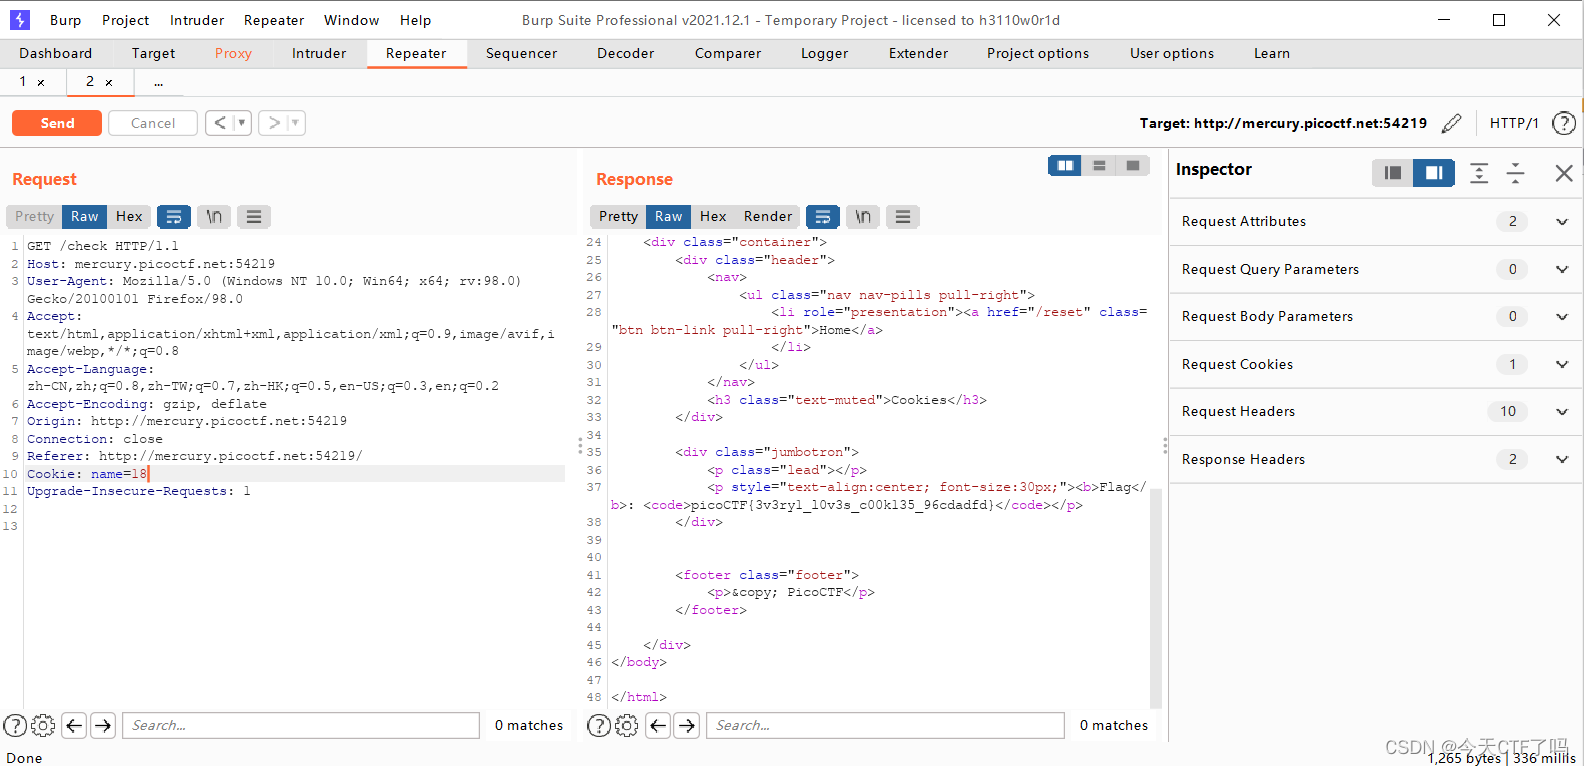Edit target with the pencil icon
Viewport: 1584px width, 766px height.
pyautogui.click(x=1451, y=123)
